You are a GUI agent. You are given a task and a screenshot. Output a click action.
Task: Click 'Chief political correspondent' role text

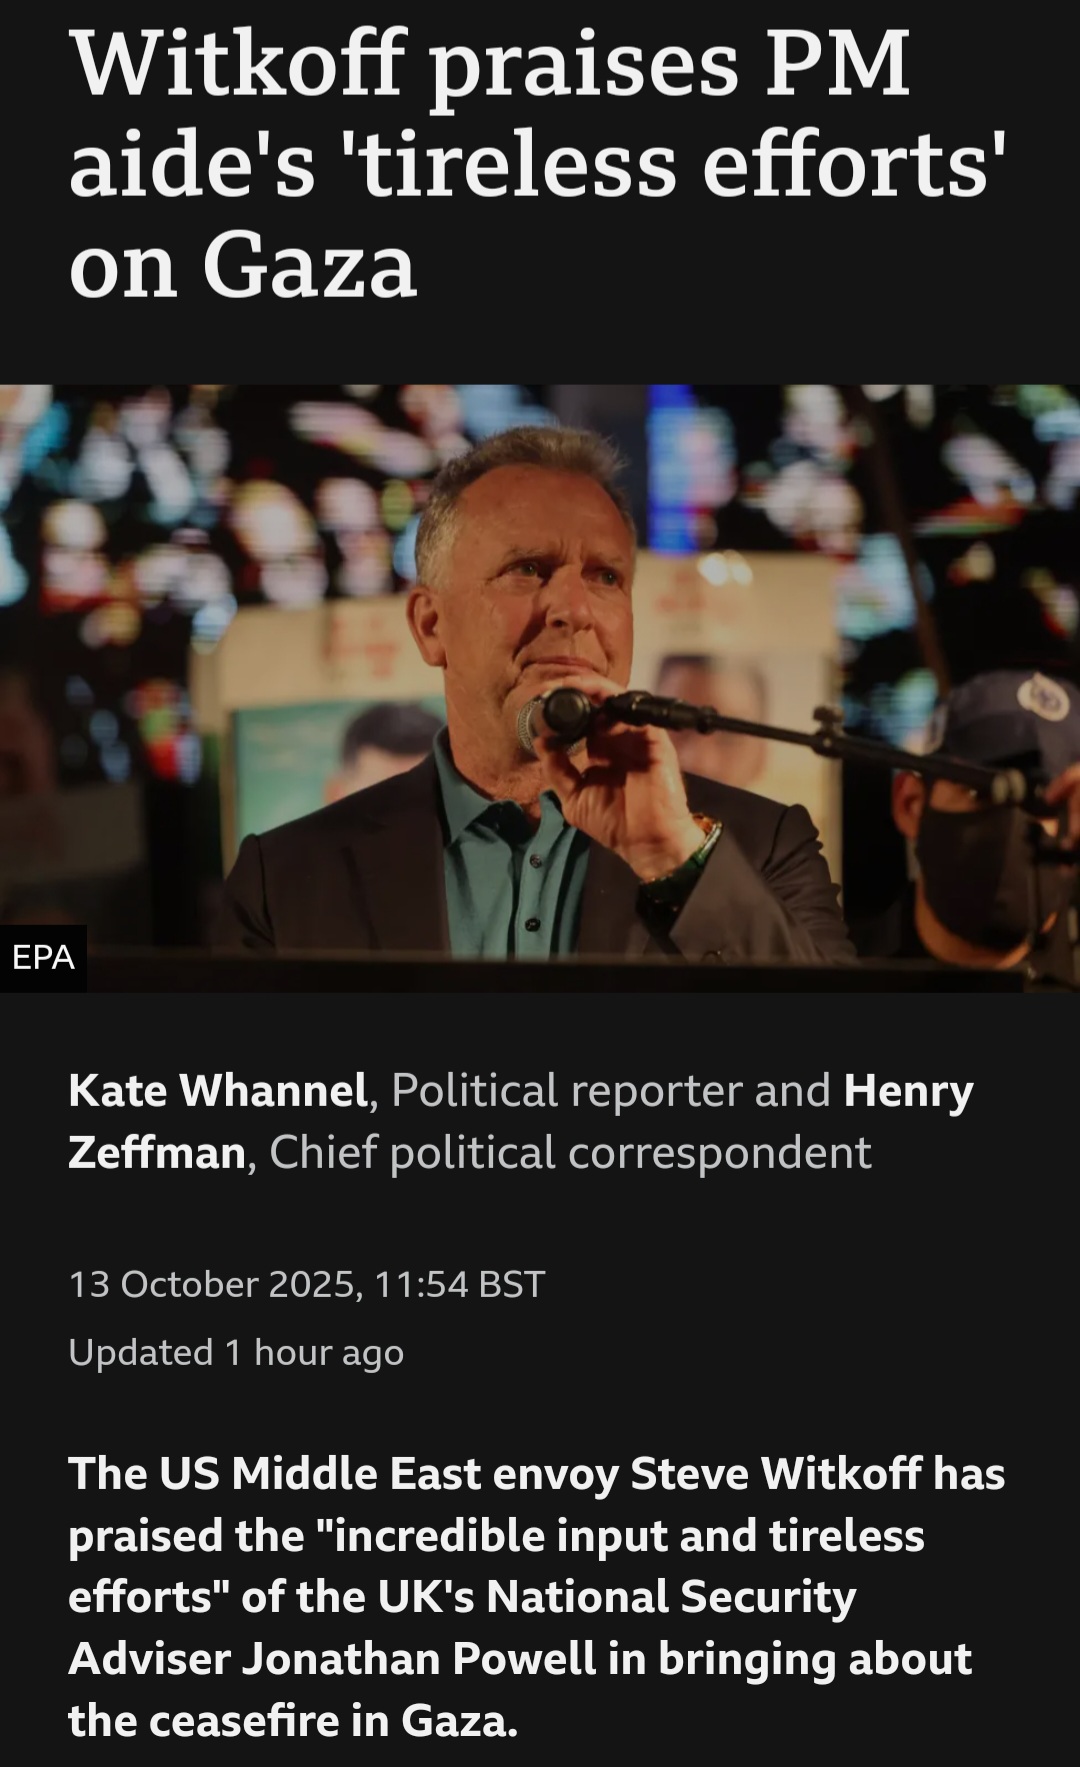click(x=570, y=1153)
